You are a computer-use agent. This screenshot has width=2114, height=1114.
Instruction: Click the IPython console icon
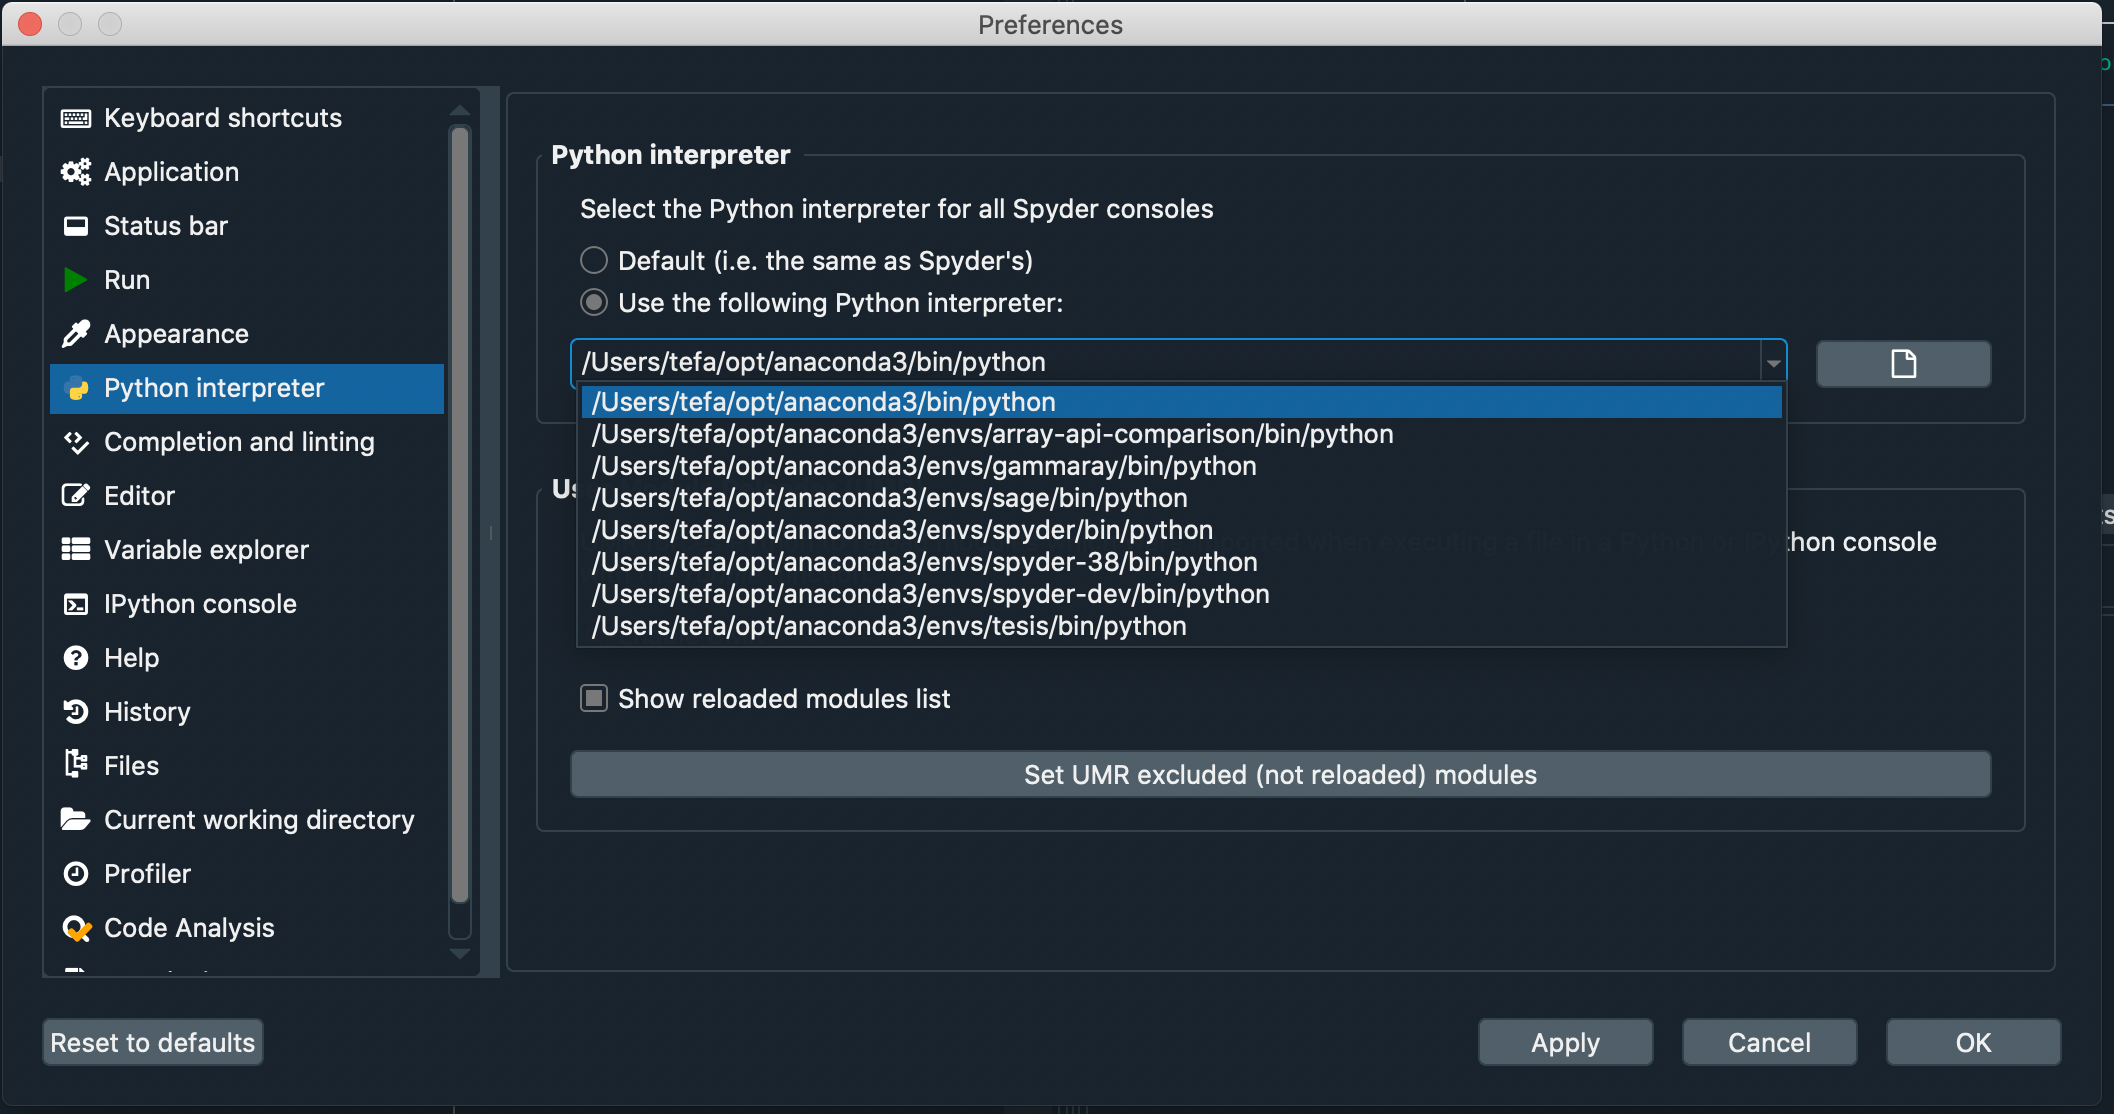coord(75,603)
